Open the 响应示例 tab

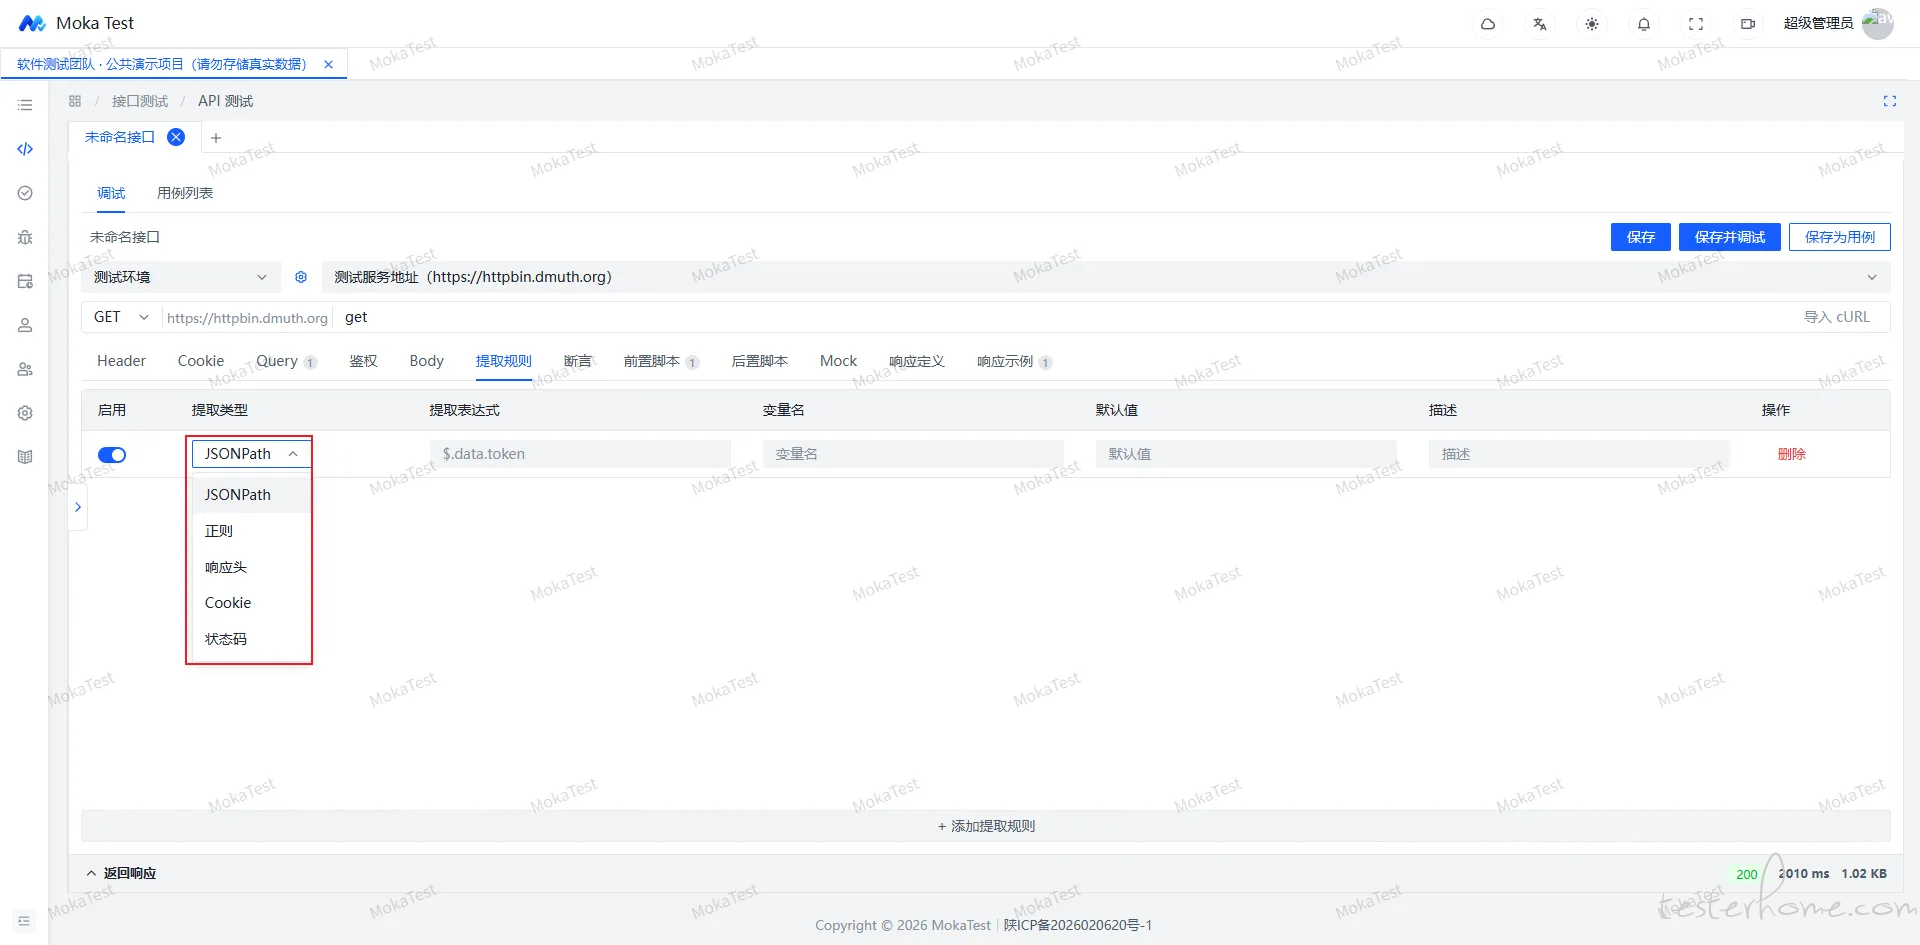pos(1014,361)
